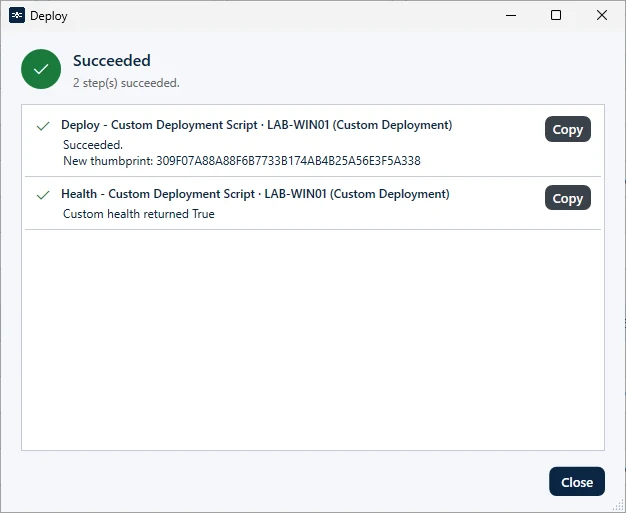Select the 'Succeeded' heading text
626x513 pixels.
[x=112, y=61]
